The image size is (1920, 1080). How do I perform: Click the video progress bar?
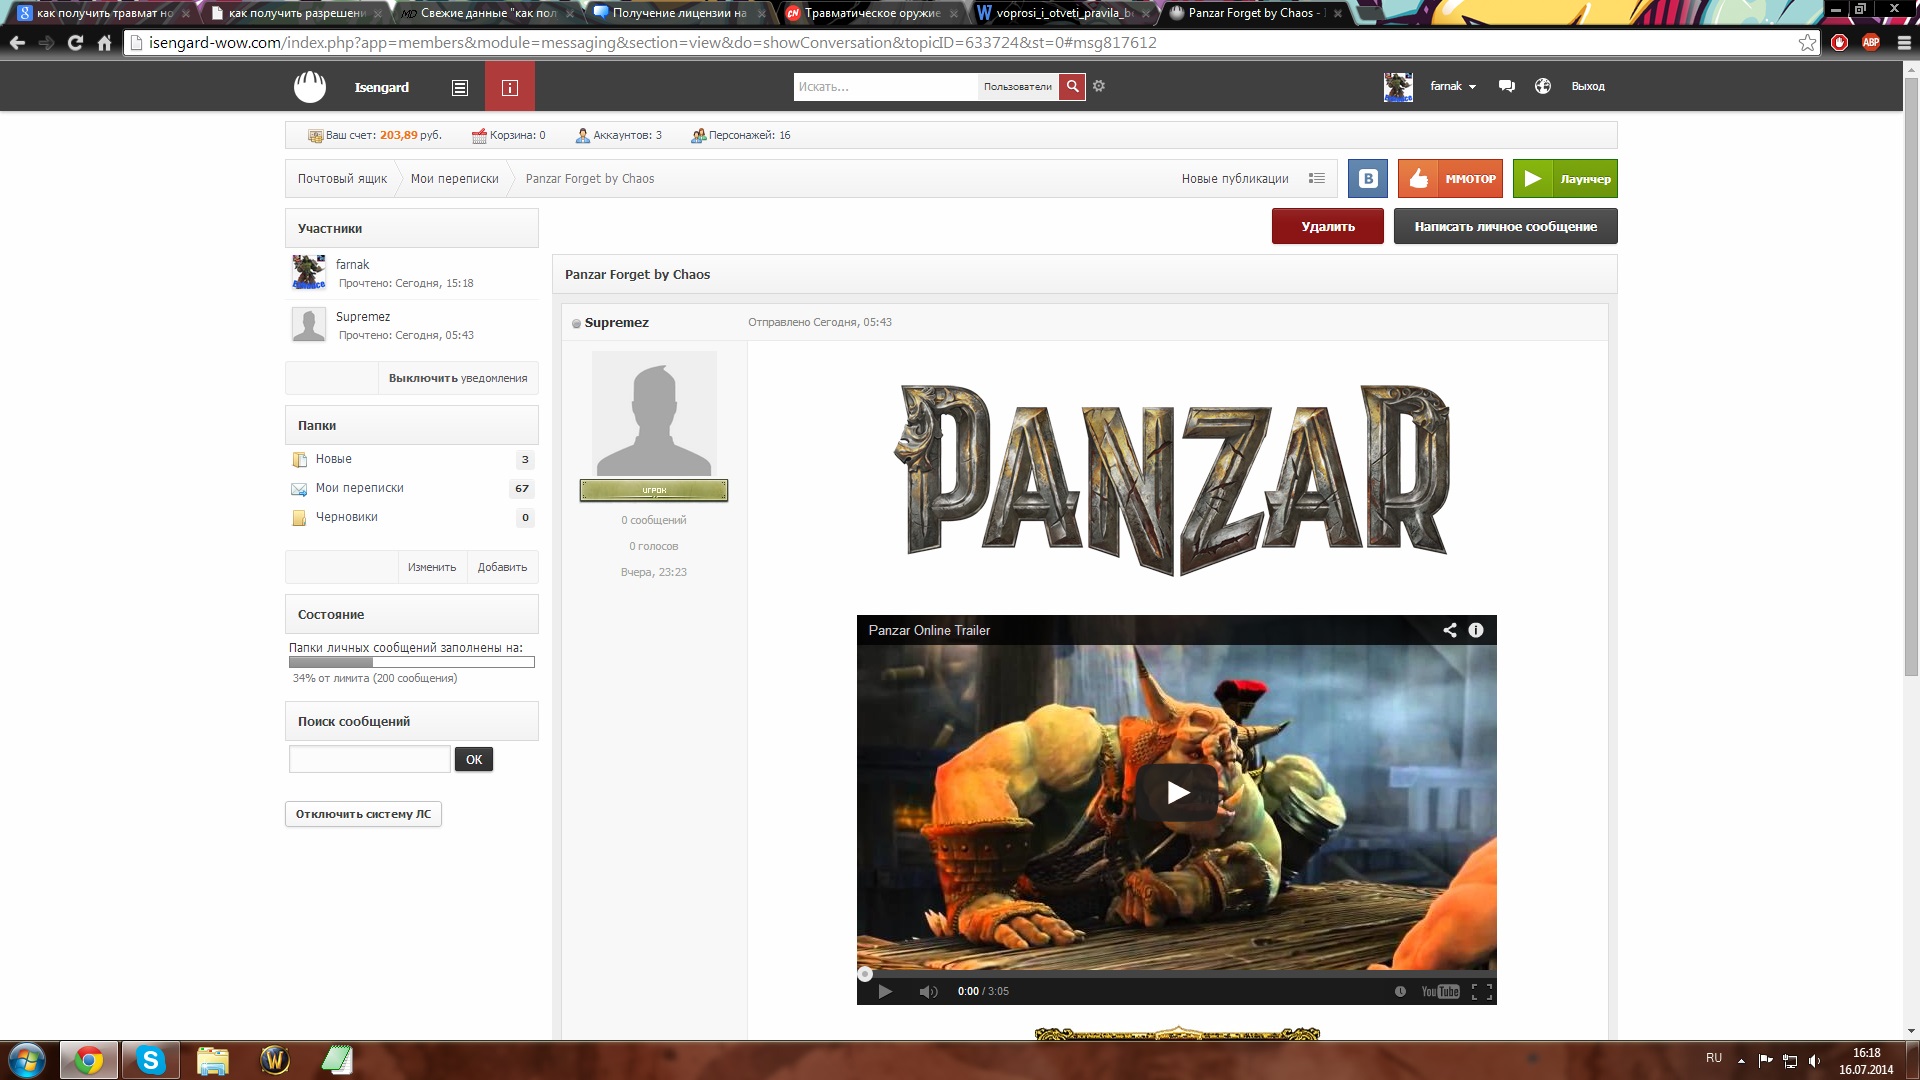point(1176,974)
